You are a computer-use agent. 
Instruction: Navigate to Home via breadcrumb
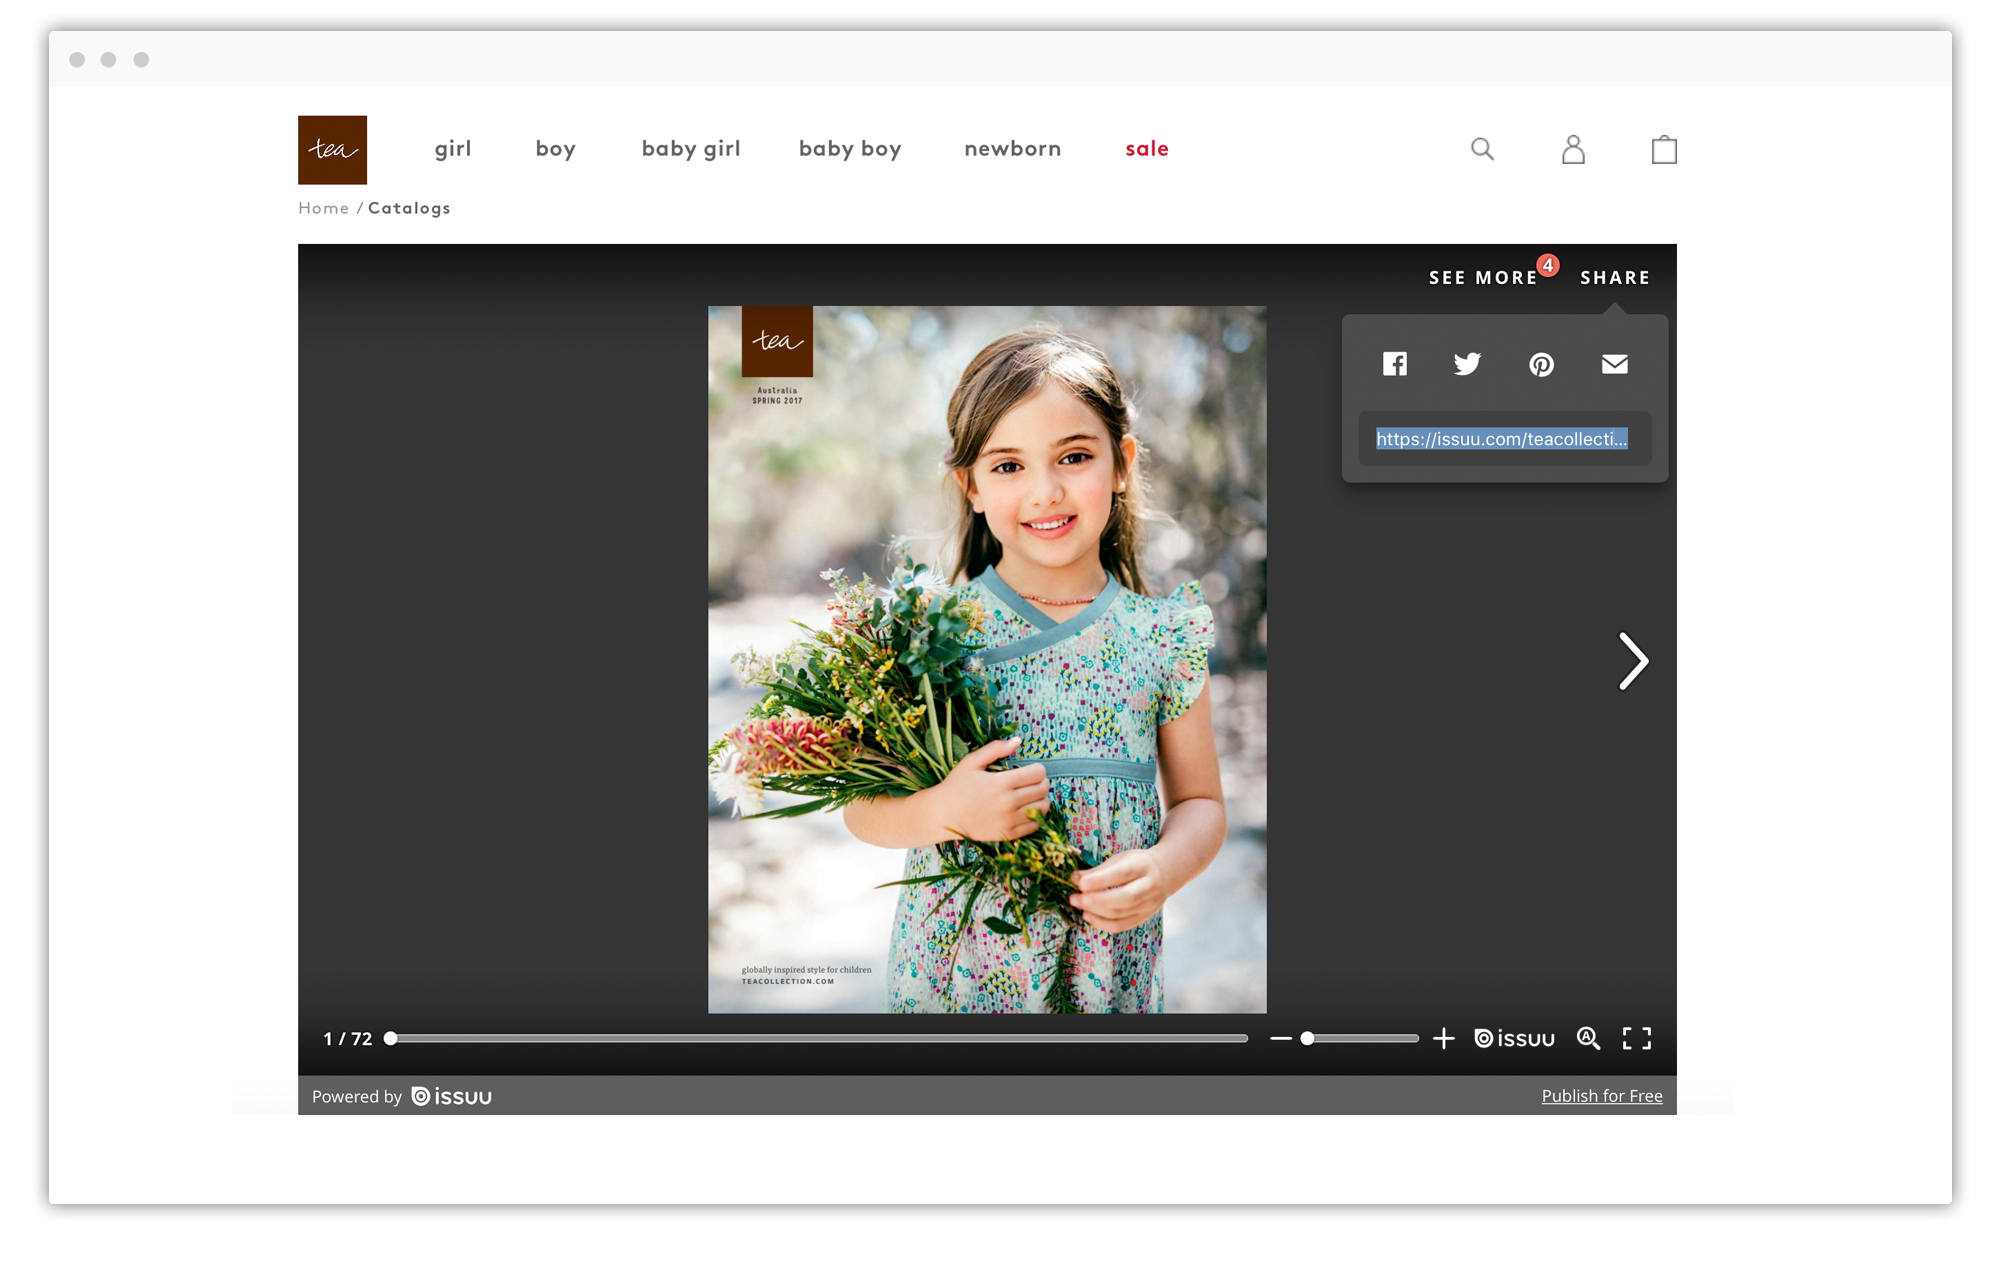click(323, 207)
